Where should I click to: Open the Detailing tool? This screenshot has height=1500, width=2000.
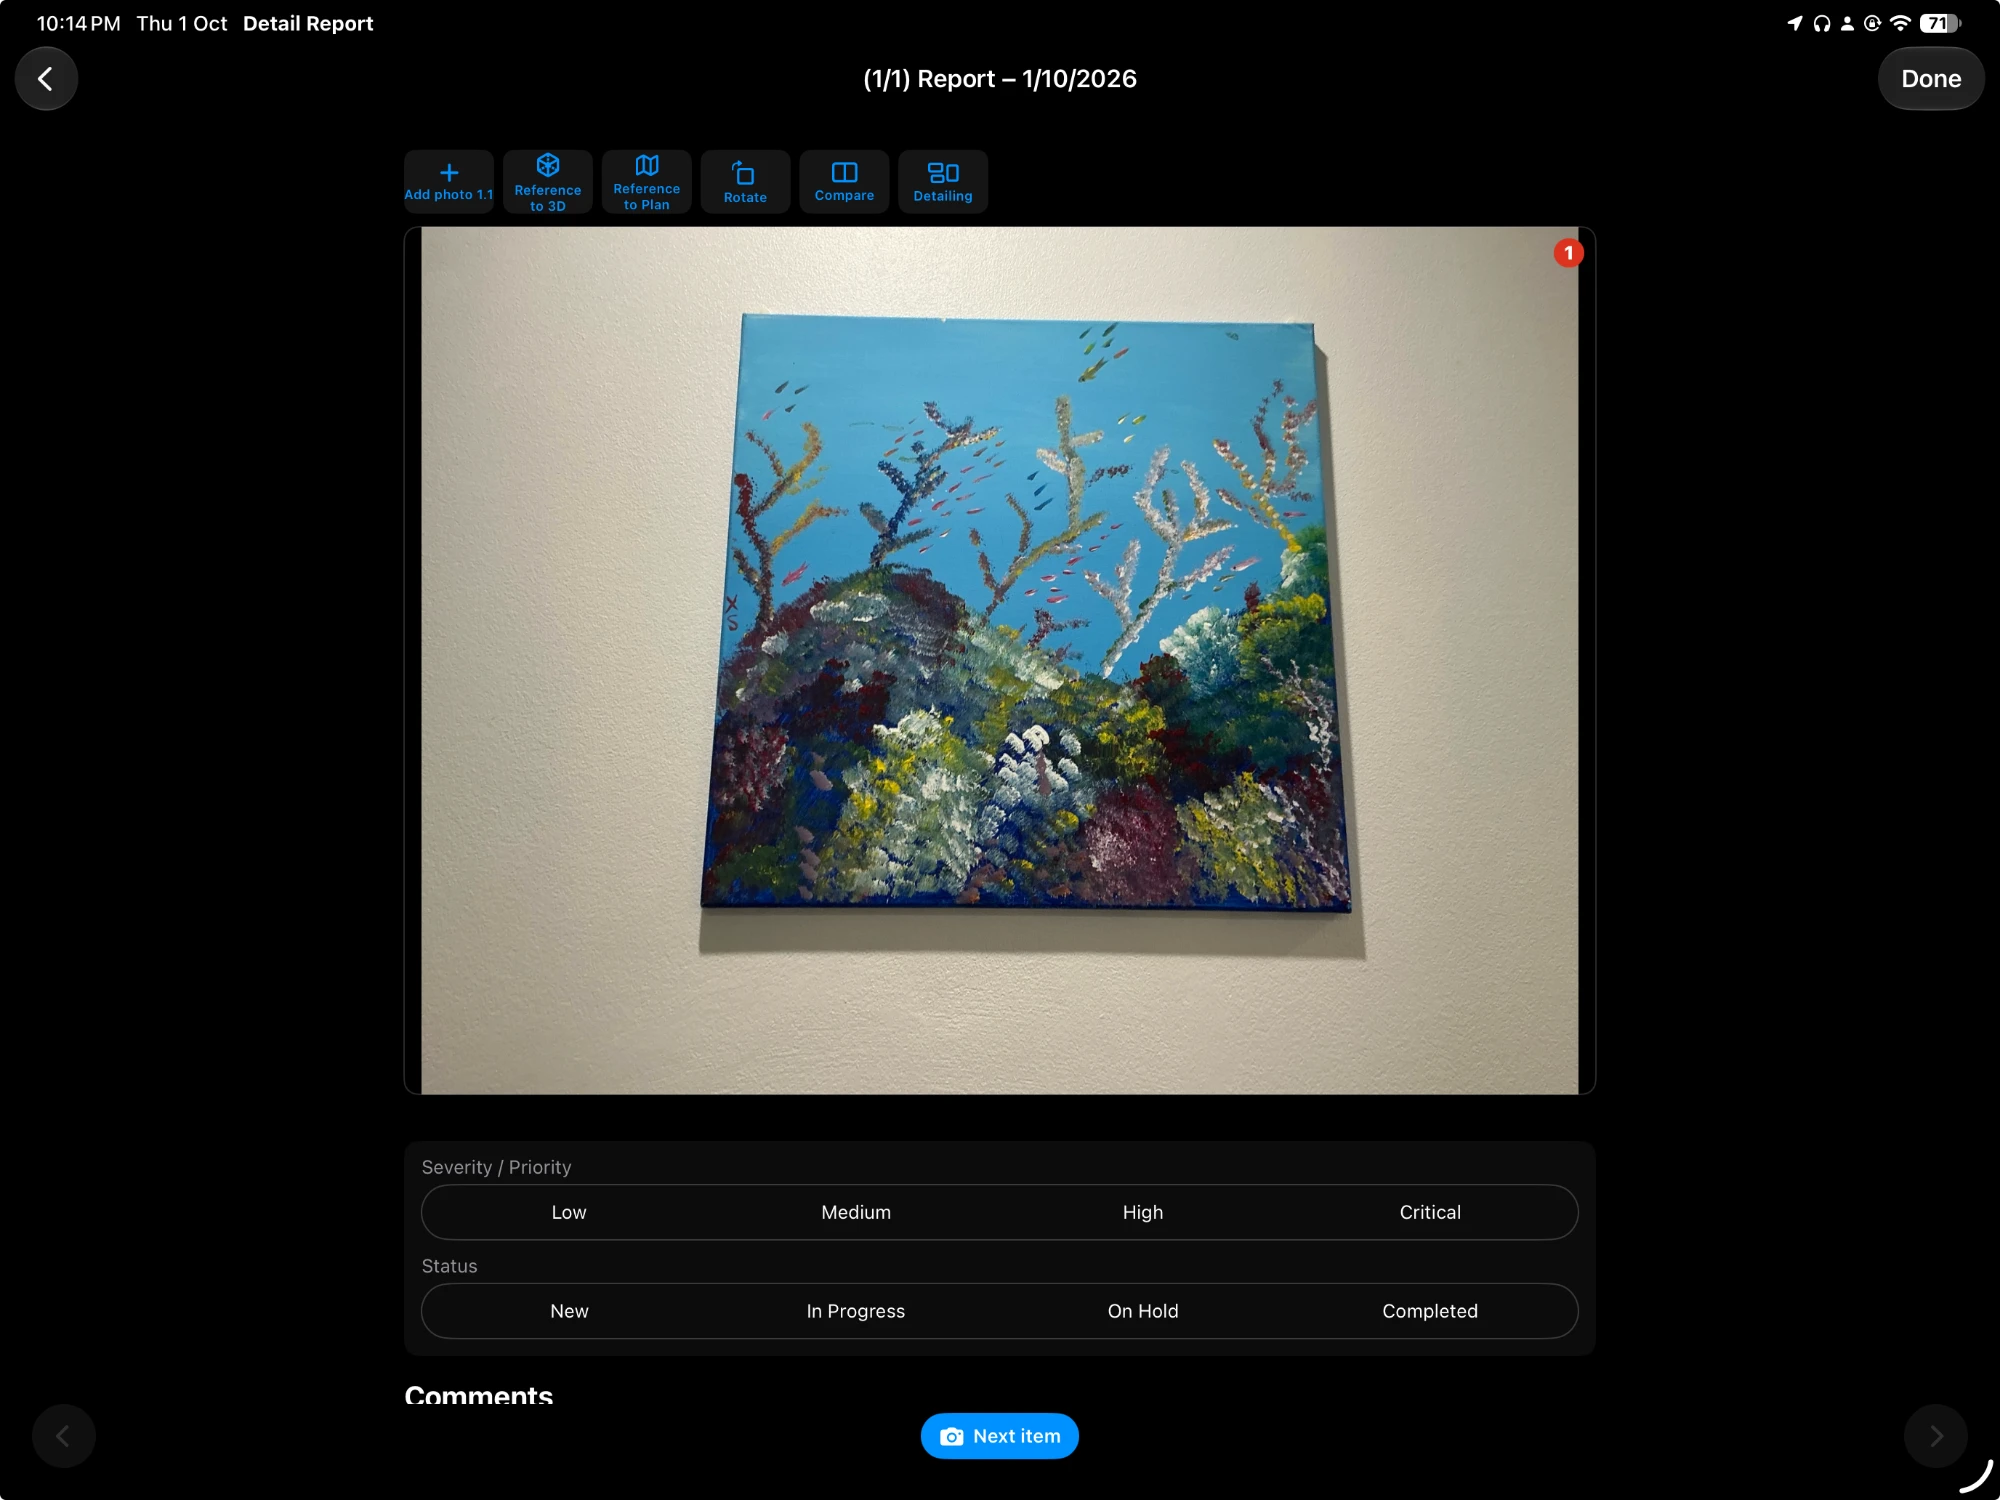tap(943, 181)
